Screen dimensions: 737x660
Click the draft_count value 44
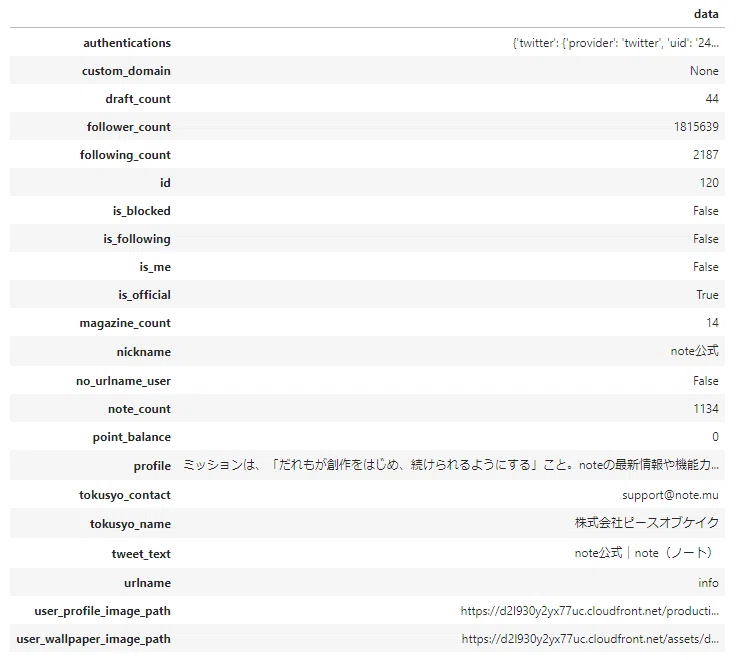point(712,99)
